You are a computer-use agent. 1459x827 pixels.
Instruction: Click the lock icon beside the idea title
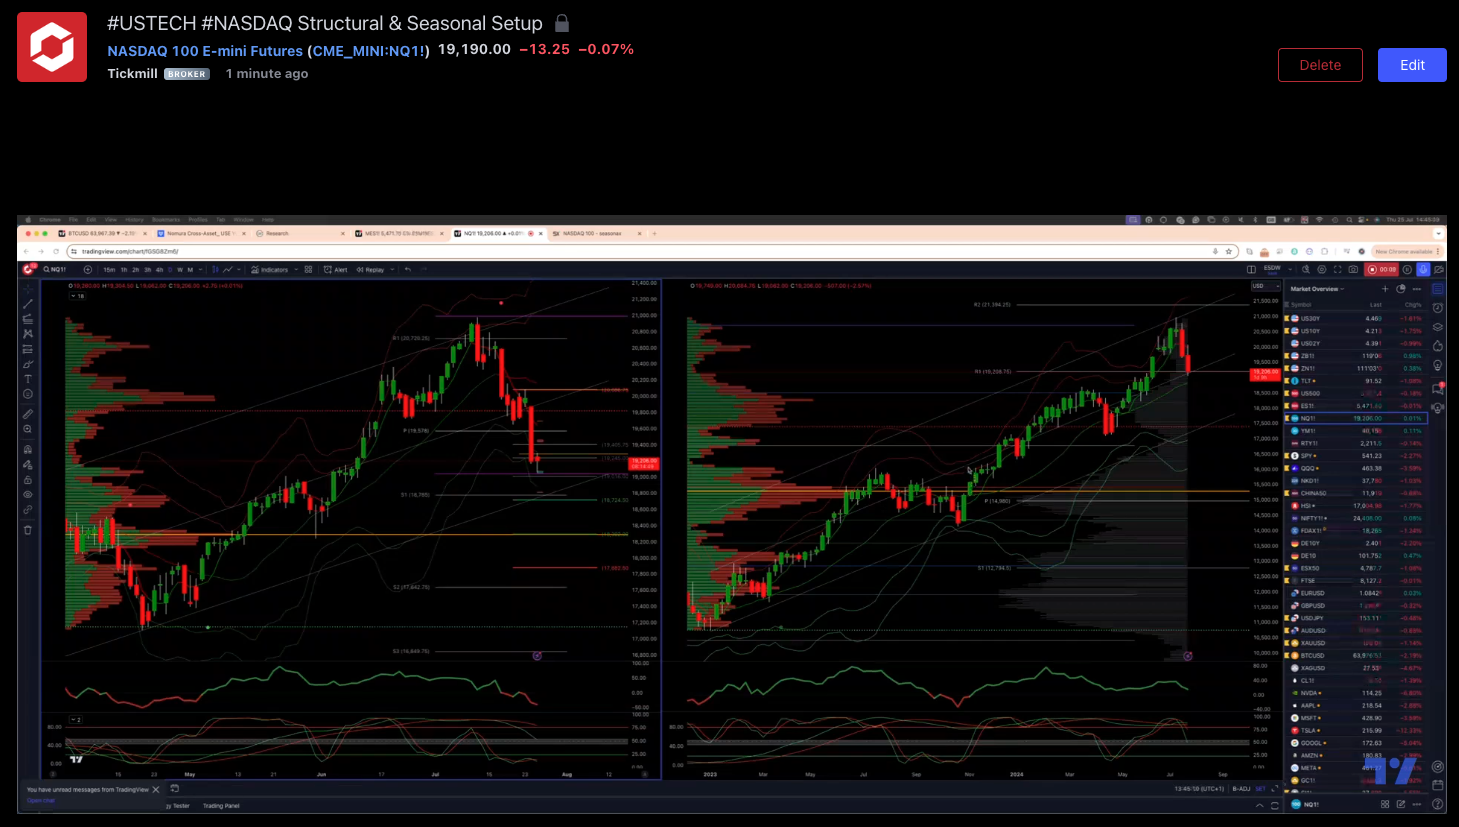562,23
